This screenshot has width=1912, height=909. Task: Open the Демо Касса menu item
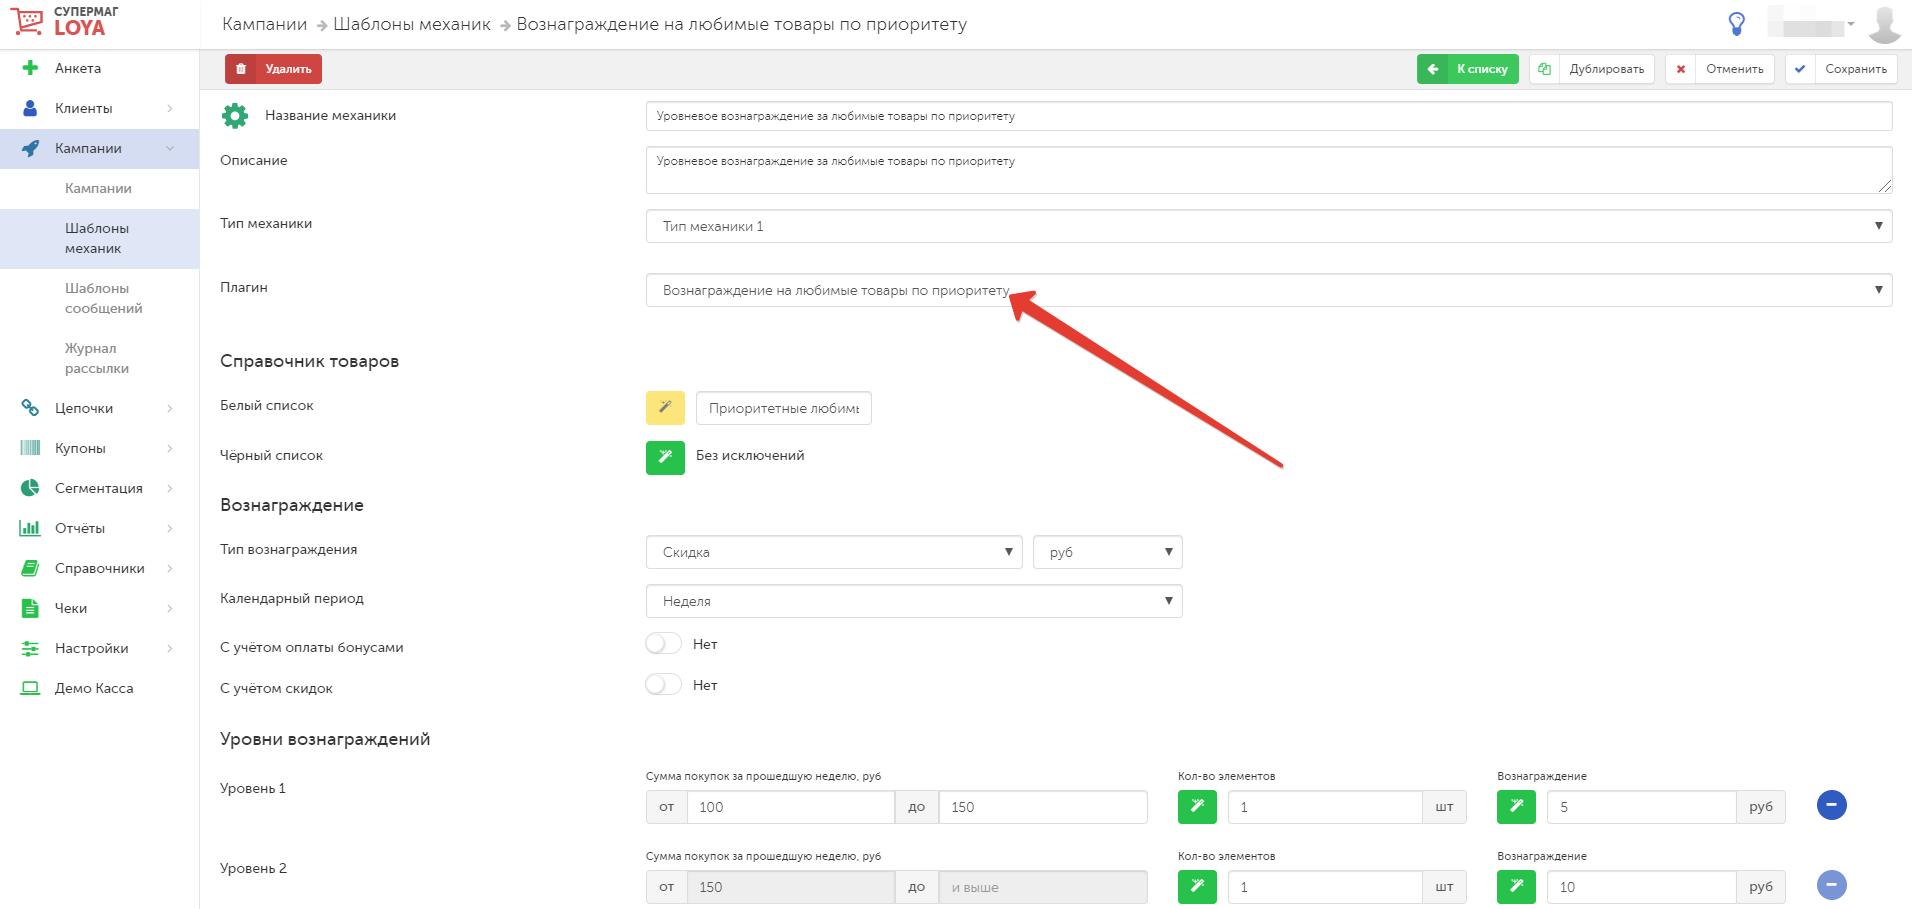click(x=94, y=688)
